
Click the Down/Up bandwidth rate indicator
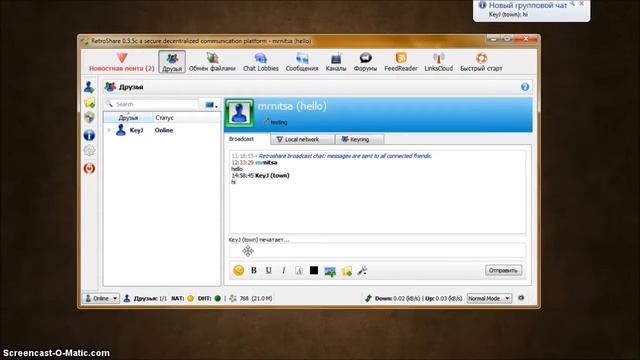(413, 298)
